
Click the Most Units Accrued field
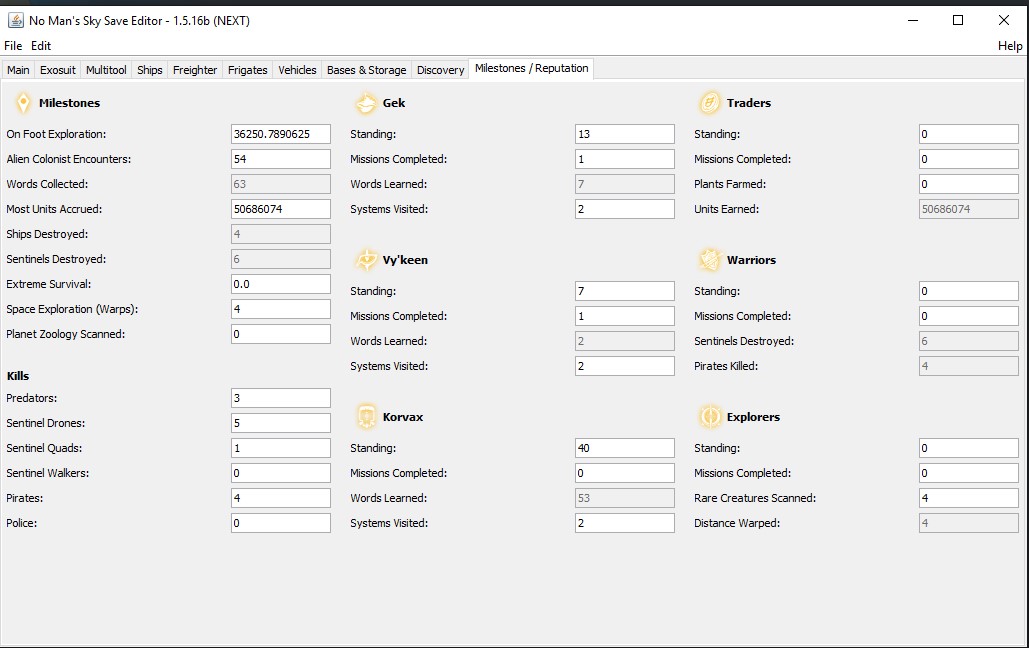[x=280, y=209]
